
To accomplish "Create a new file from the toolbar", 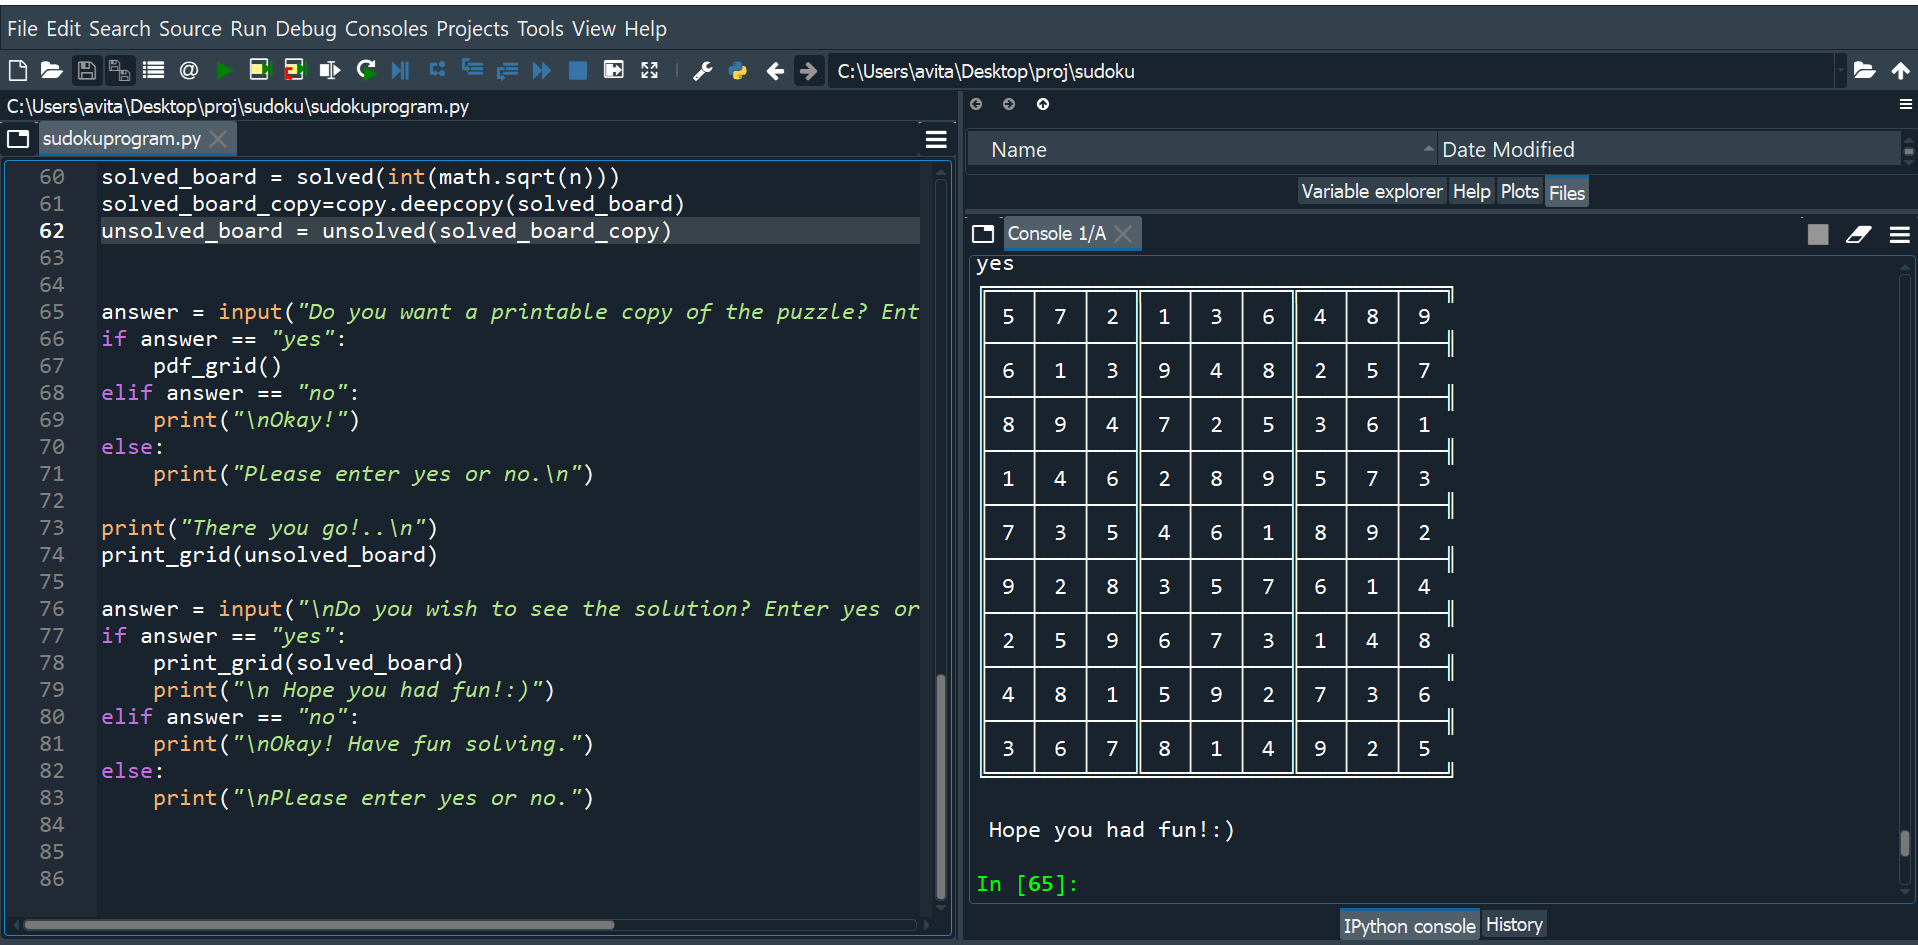I will pyautogui.click(x=18, y=70).
